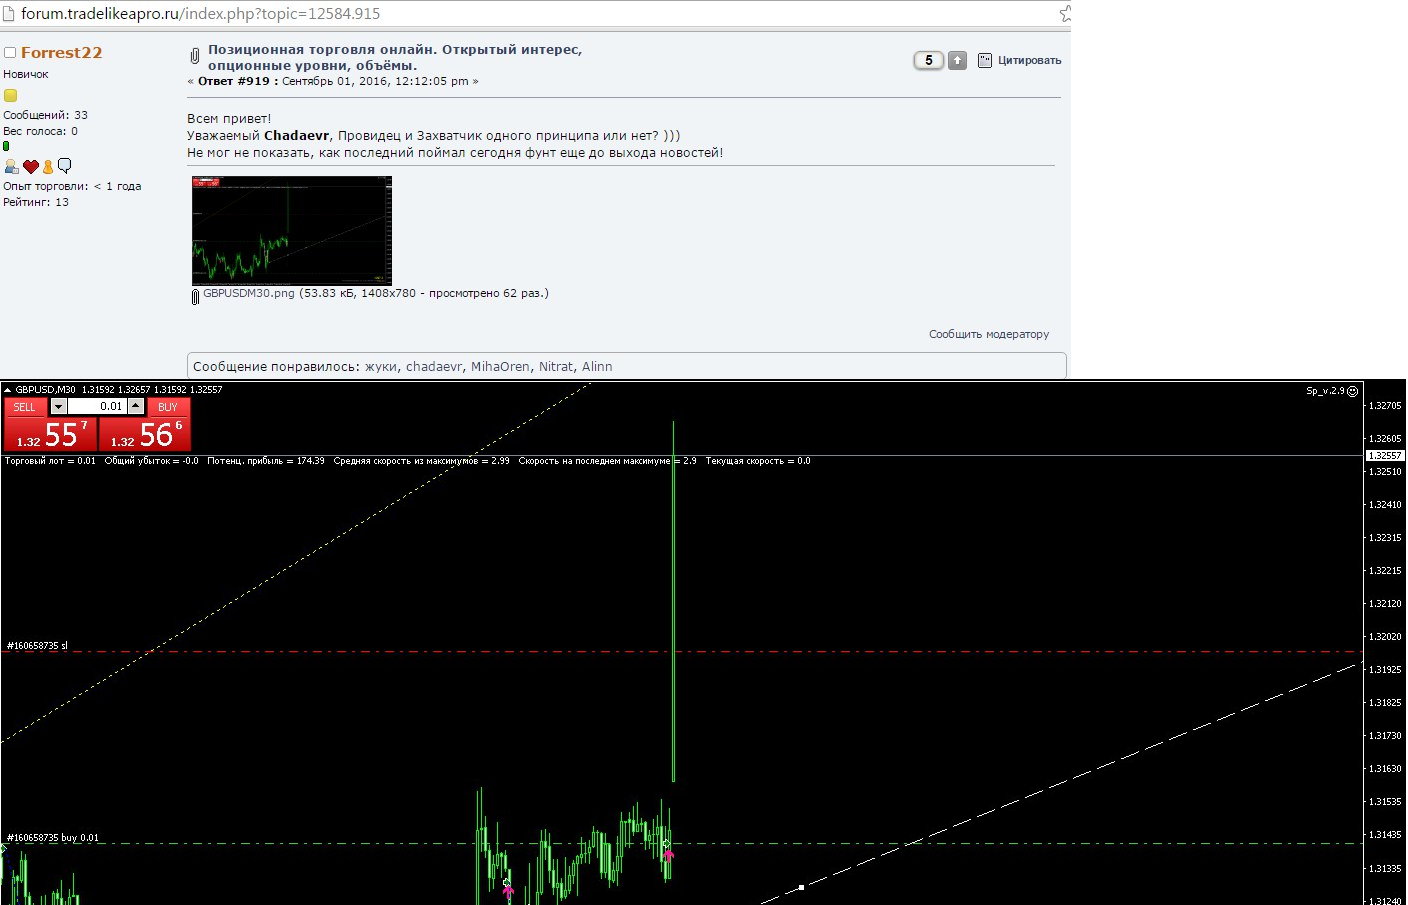The image size is (1408, 905).
Task: Click the post rating counter showing 5
Action: click(x=929, y=60)
